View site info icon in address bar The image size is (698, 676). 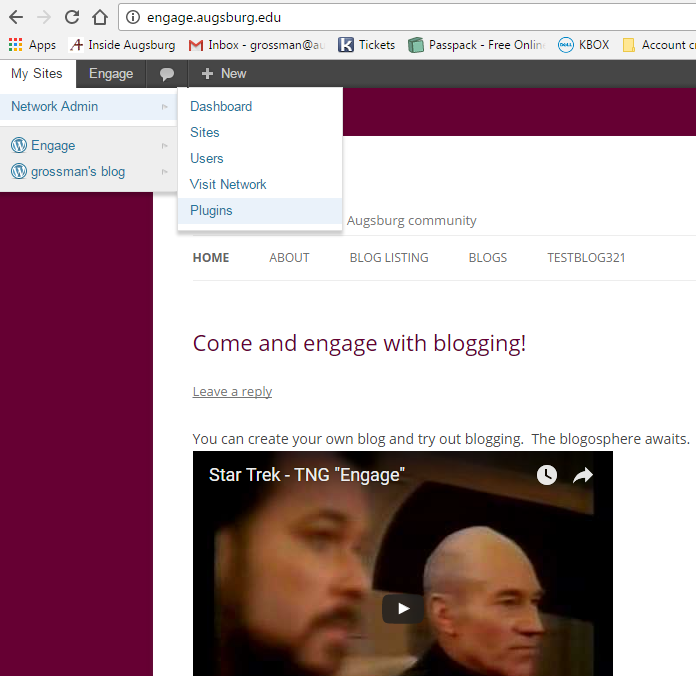(x=133, y=17)
